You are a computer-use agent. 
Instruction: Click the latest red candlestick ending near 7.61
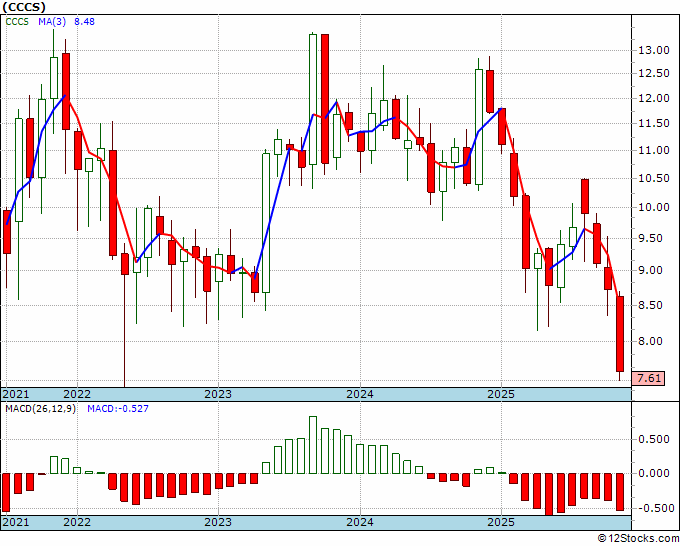click(x=620, y=334)
